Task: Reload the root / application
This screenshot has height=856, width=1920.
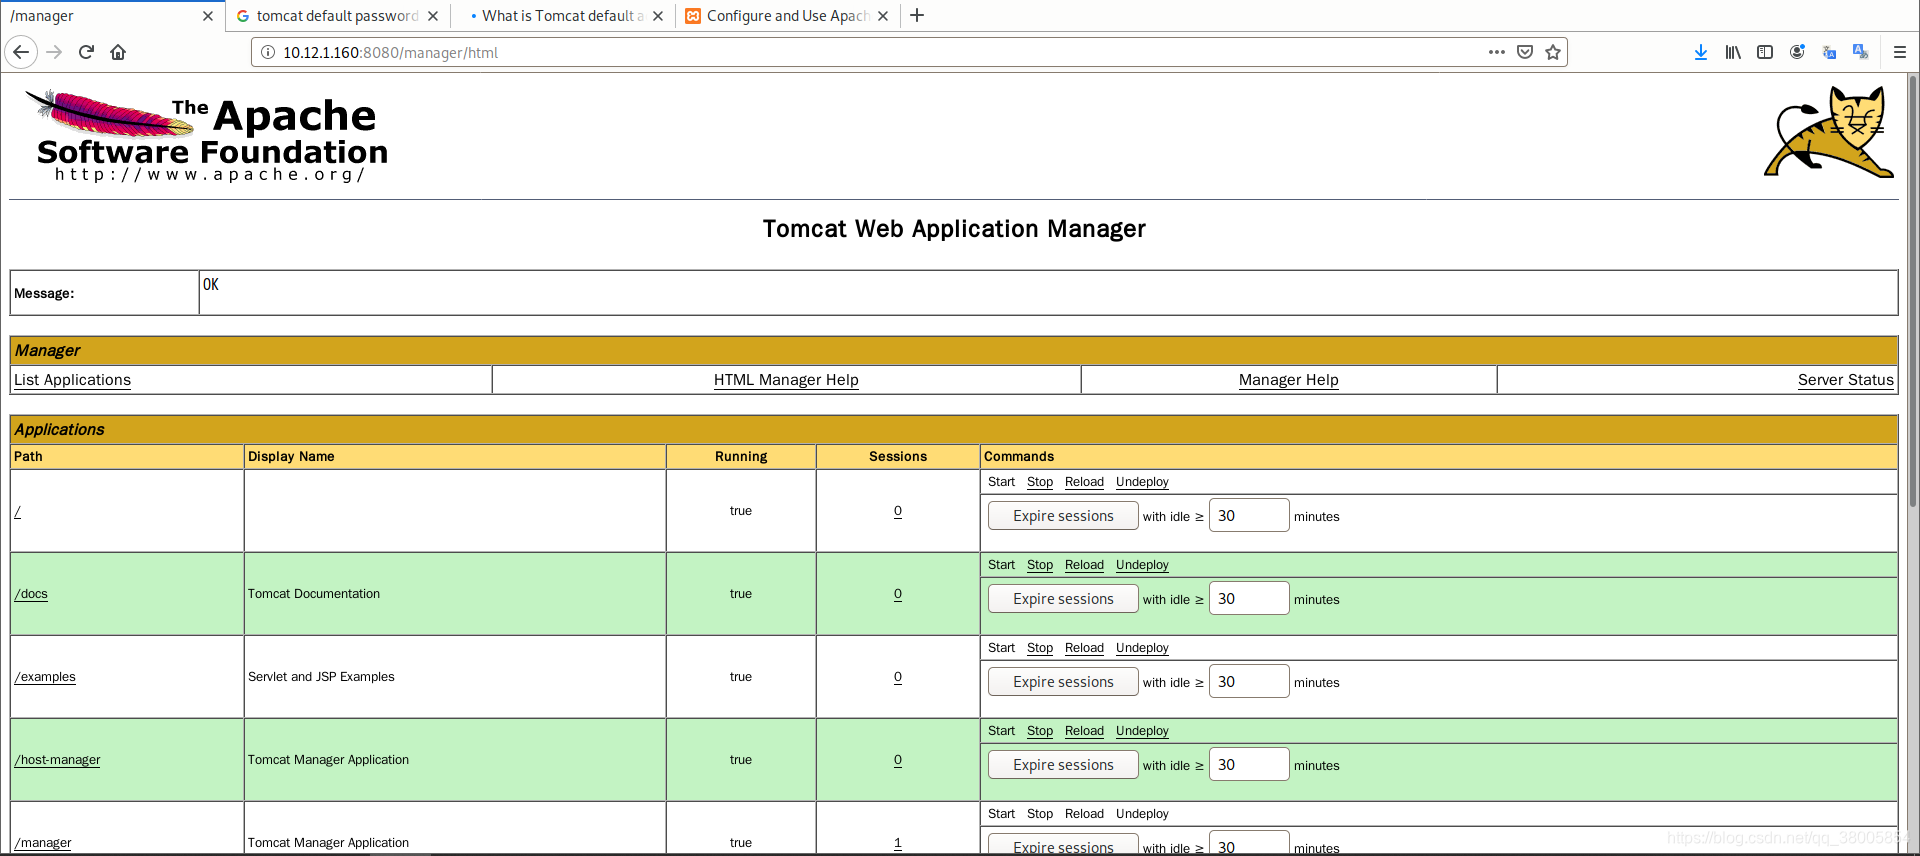Action: [x=1084, y=482]
